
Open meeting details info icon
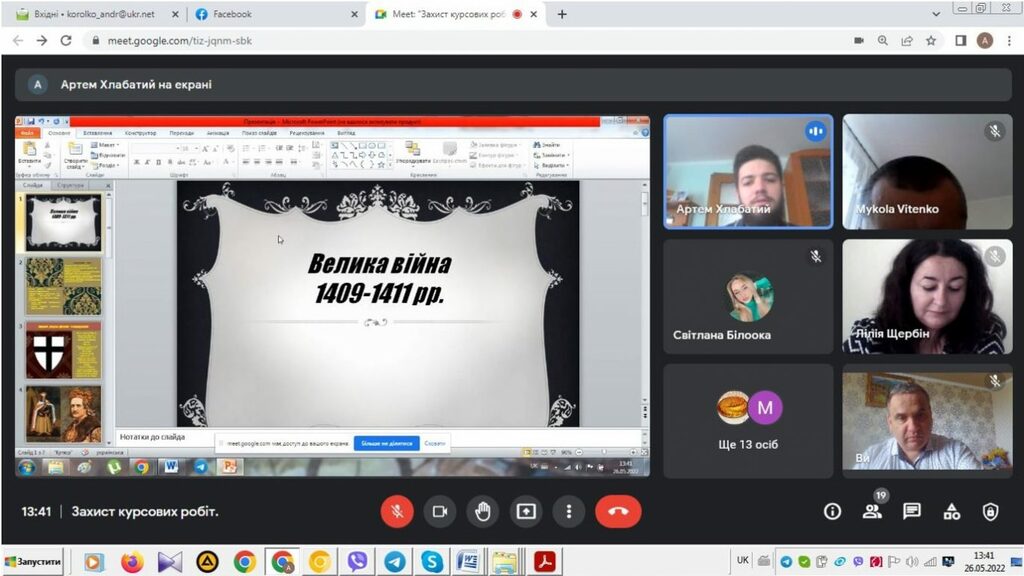click(832, 511)
